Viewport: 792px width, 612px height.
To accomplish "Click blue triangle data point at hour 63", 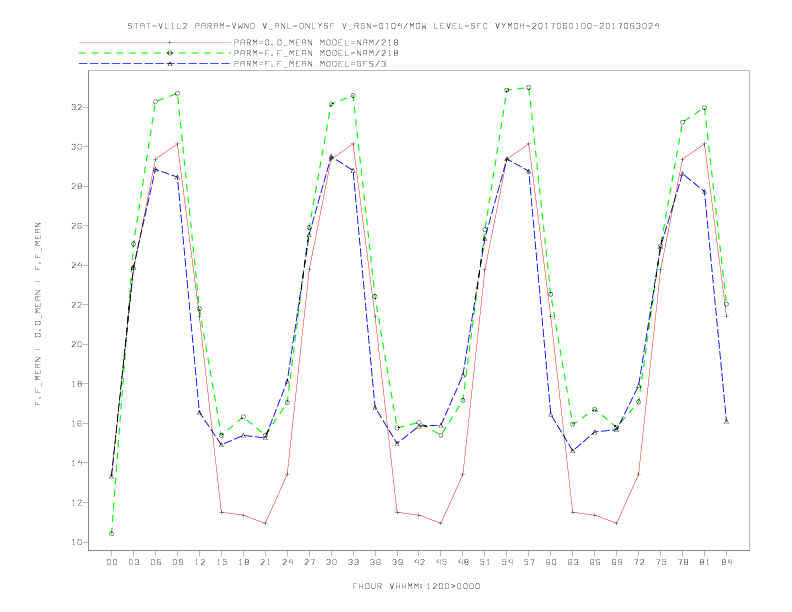I will point(573,451).
